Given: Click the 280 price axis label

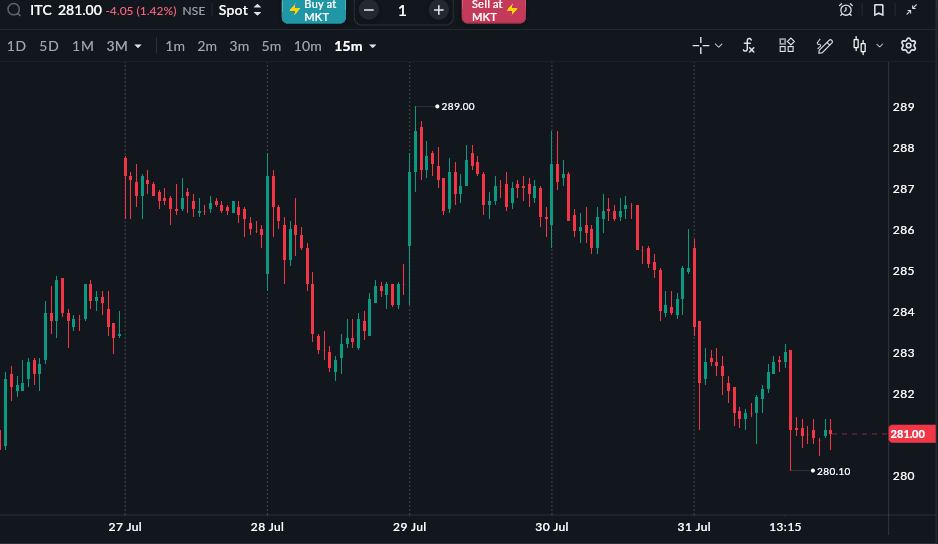Looking at the screenshot, I should tap(903, 476).
